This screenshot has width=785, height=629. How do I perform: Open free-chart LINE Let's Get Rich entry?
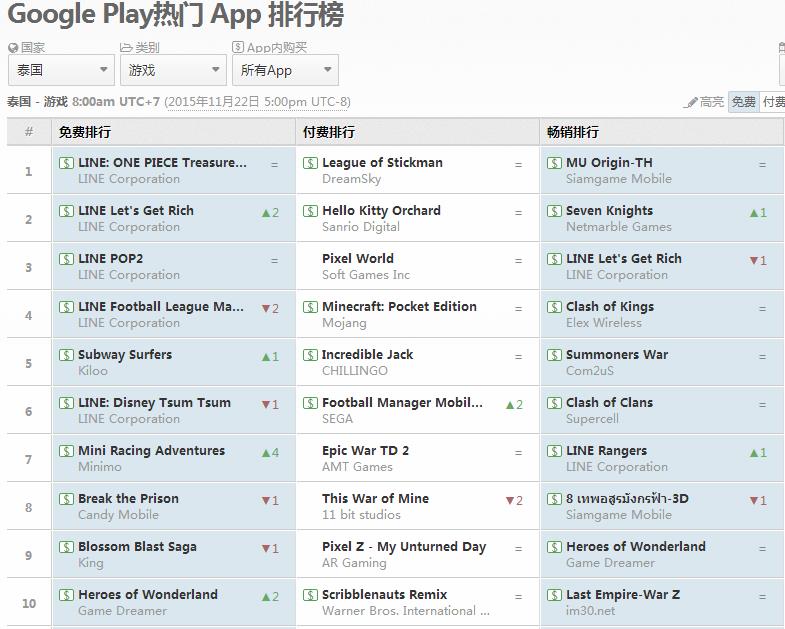tap(136, 211)
